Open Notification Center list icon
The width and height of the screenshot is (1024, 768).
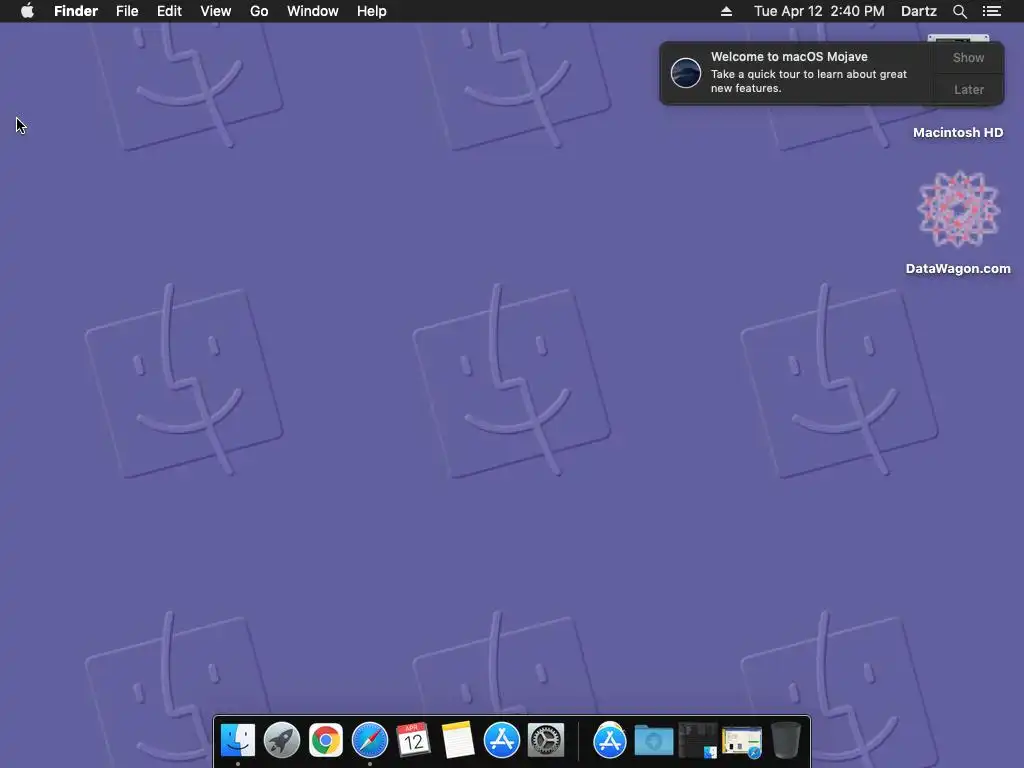(991, 11)
